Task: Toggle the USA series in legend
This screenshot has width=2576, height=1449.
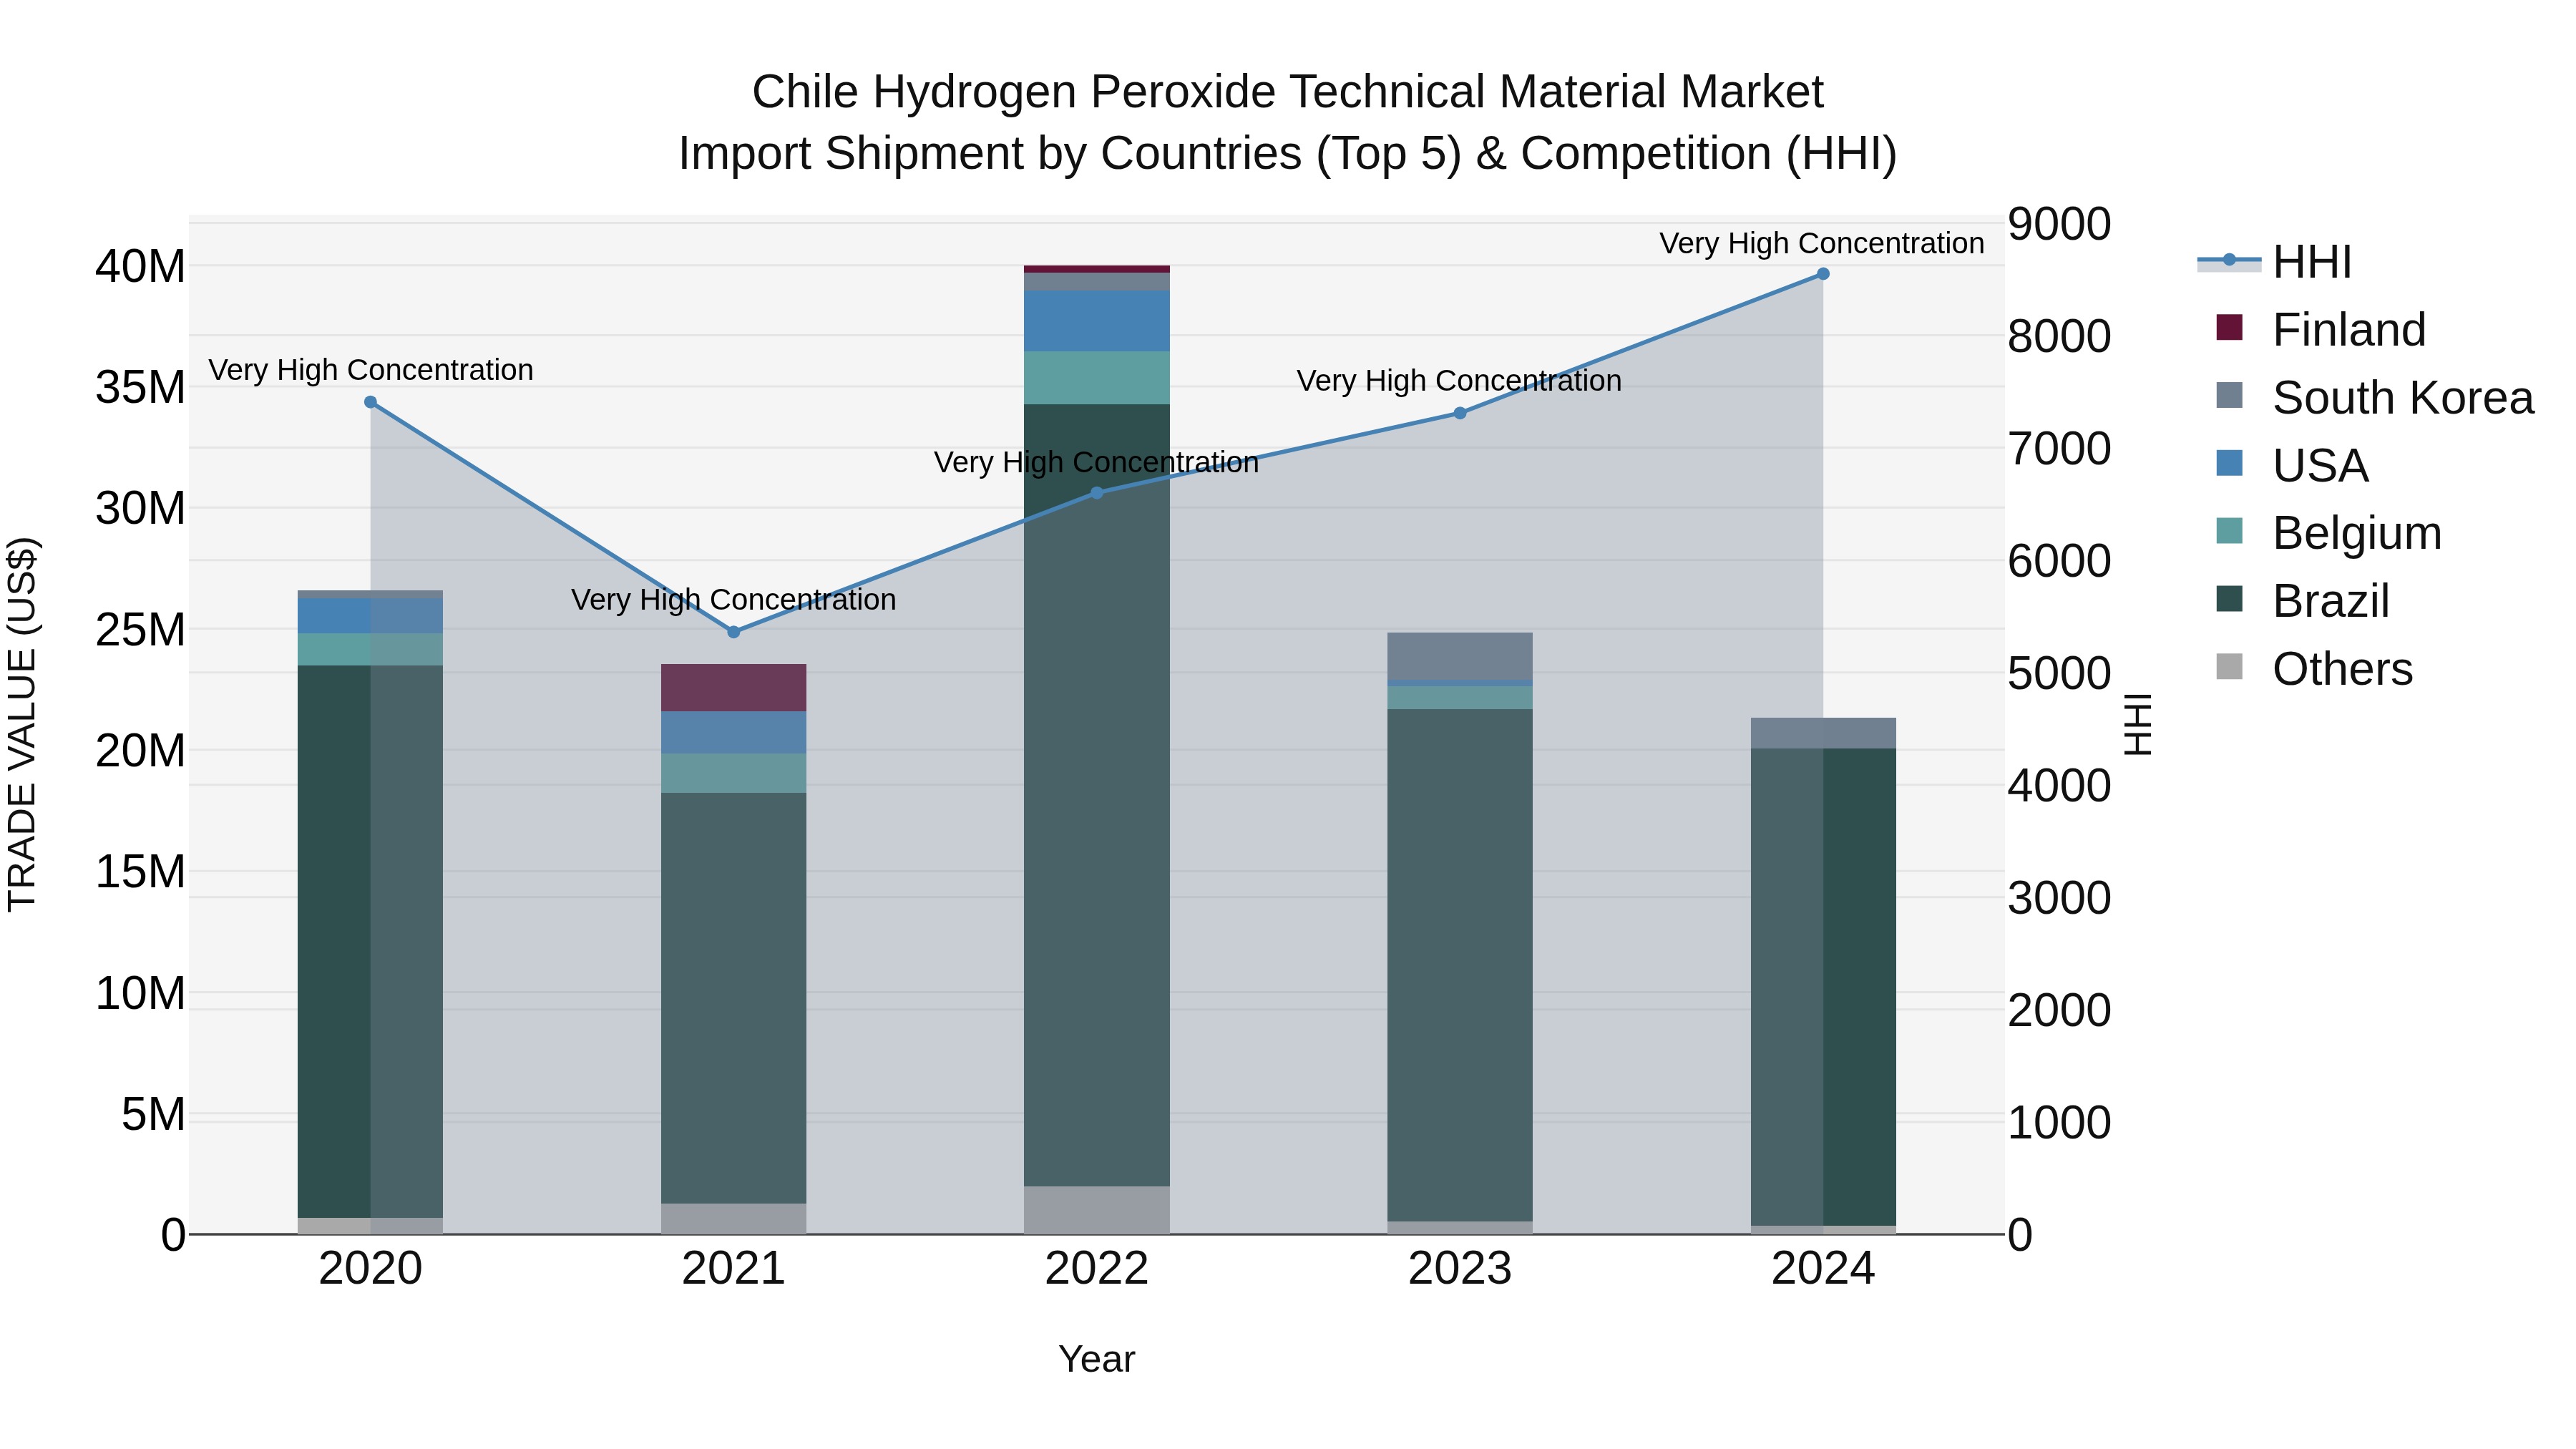Action: 2291,466
